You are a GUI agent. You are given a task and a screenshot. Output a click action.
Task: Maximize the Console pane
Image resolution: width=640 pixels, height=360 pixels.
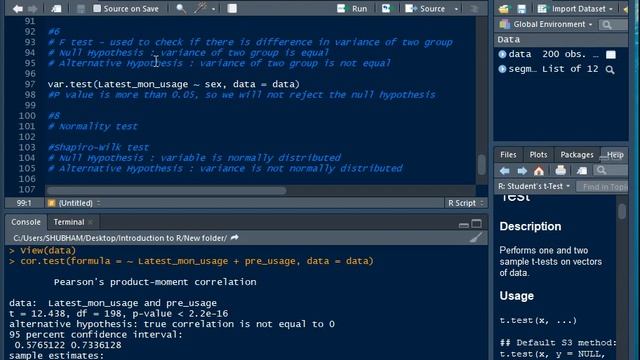[x=476, y=223]
